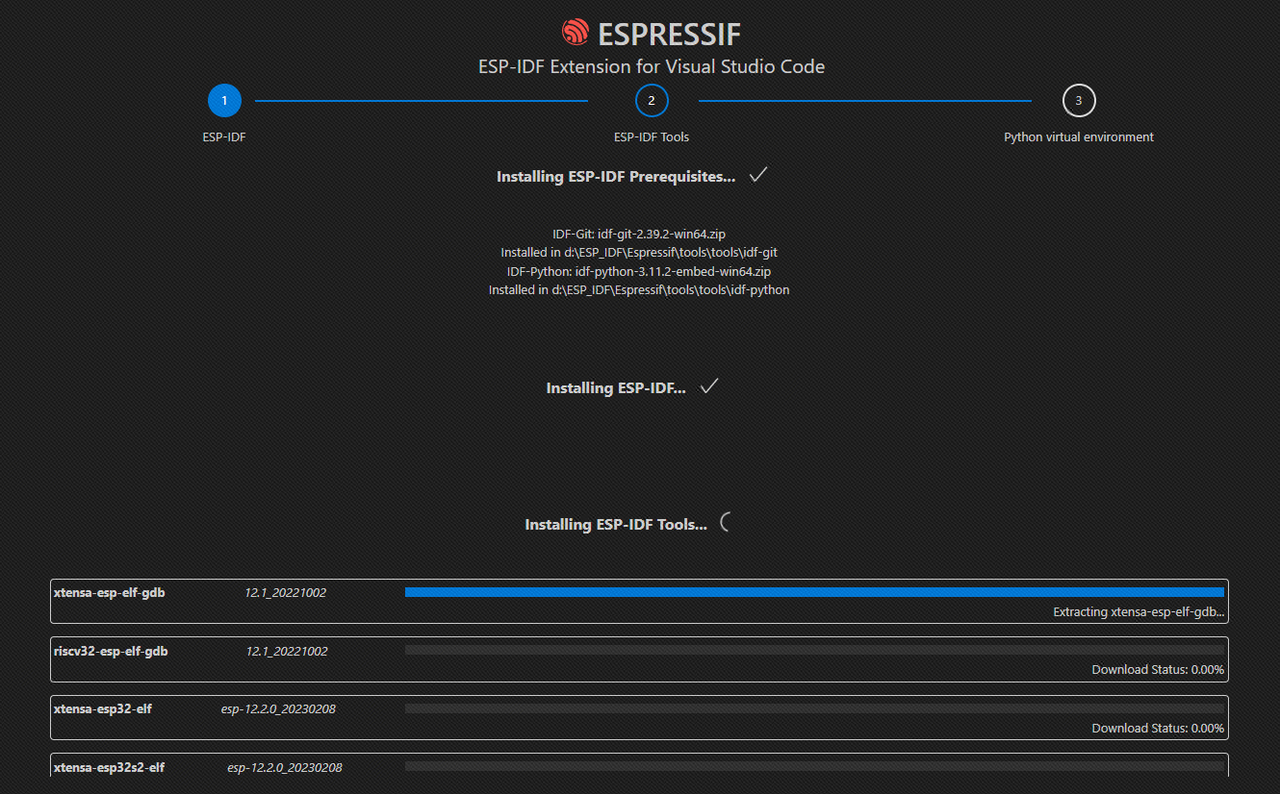Click the Installing ESP-IDF Prerequisites heading
This screenshot has height=794, width=1280.
click(x=616, y=176)
